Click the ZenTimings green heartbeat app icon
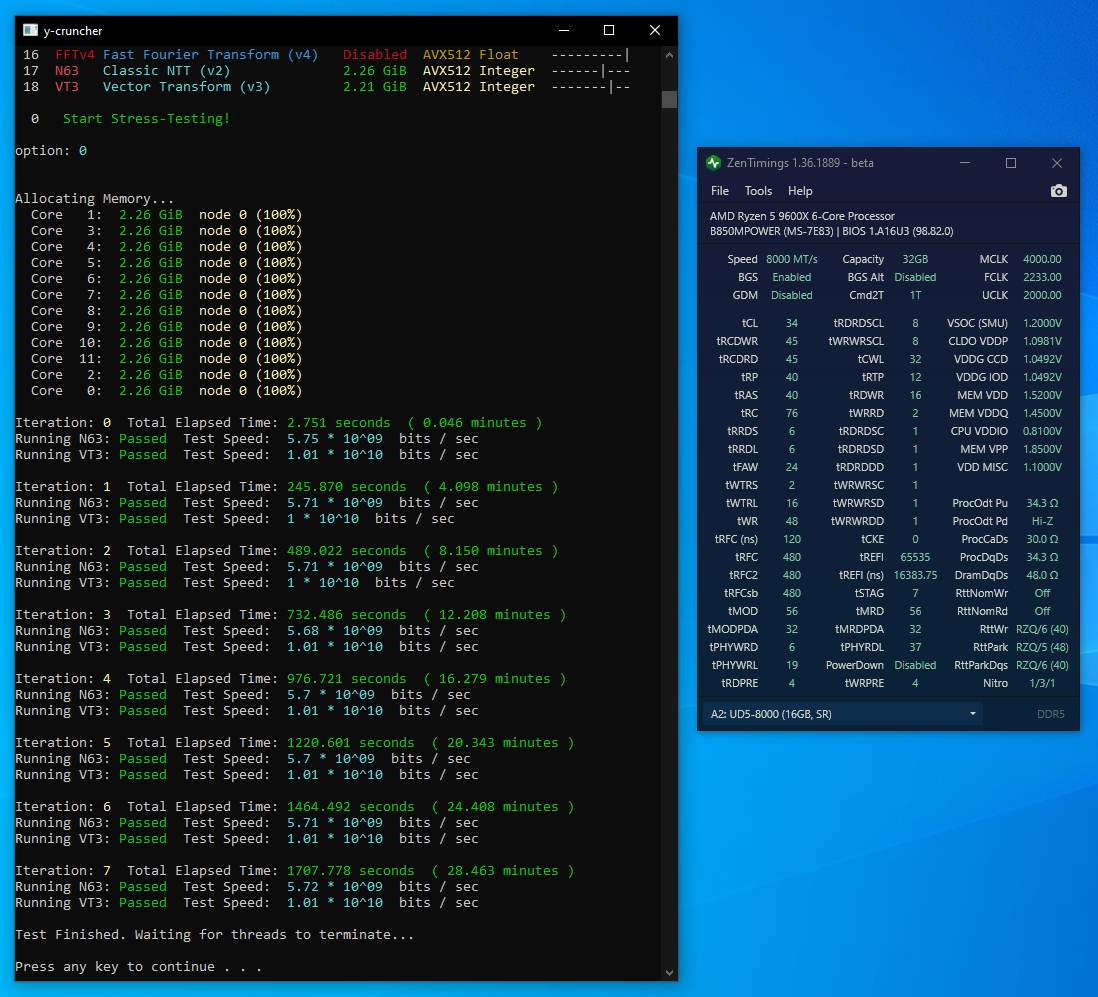This screenshot has width=1098, height=997. [713, 163]
